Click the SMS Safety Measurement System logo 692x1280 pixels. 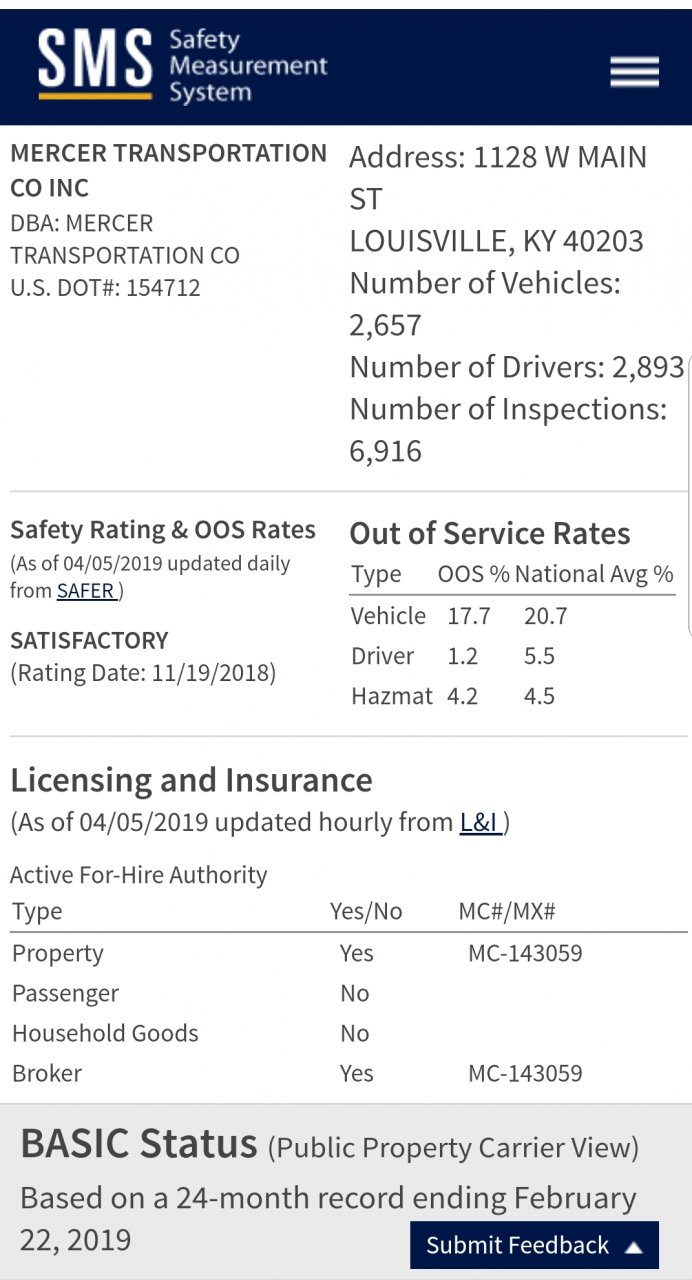(x=183, y=66)
